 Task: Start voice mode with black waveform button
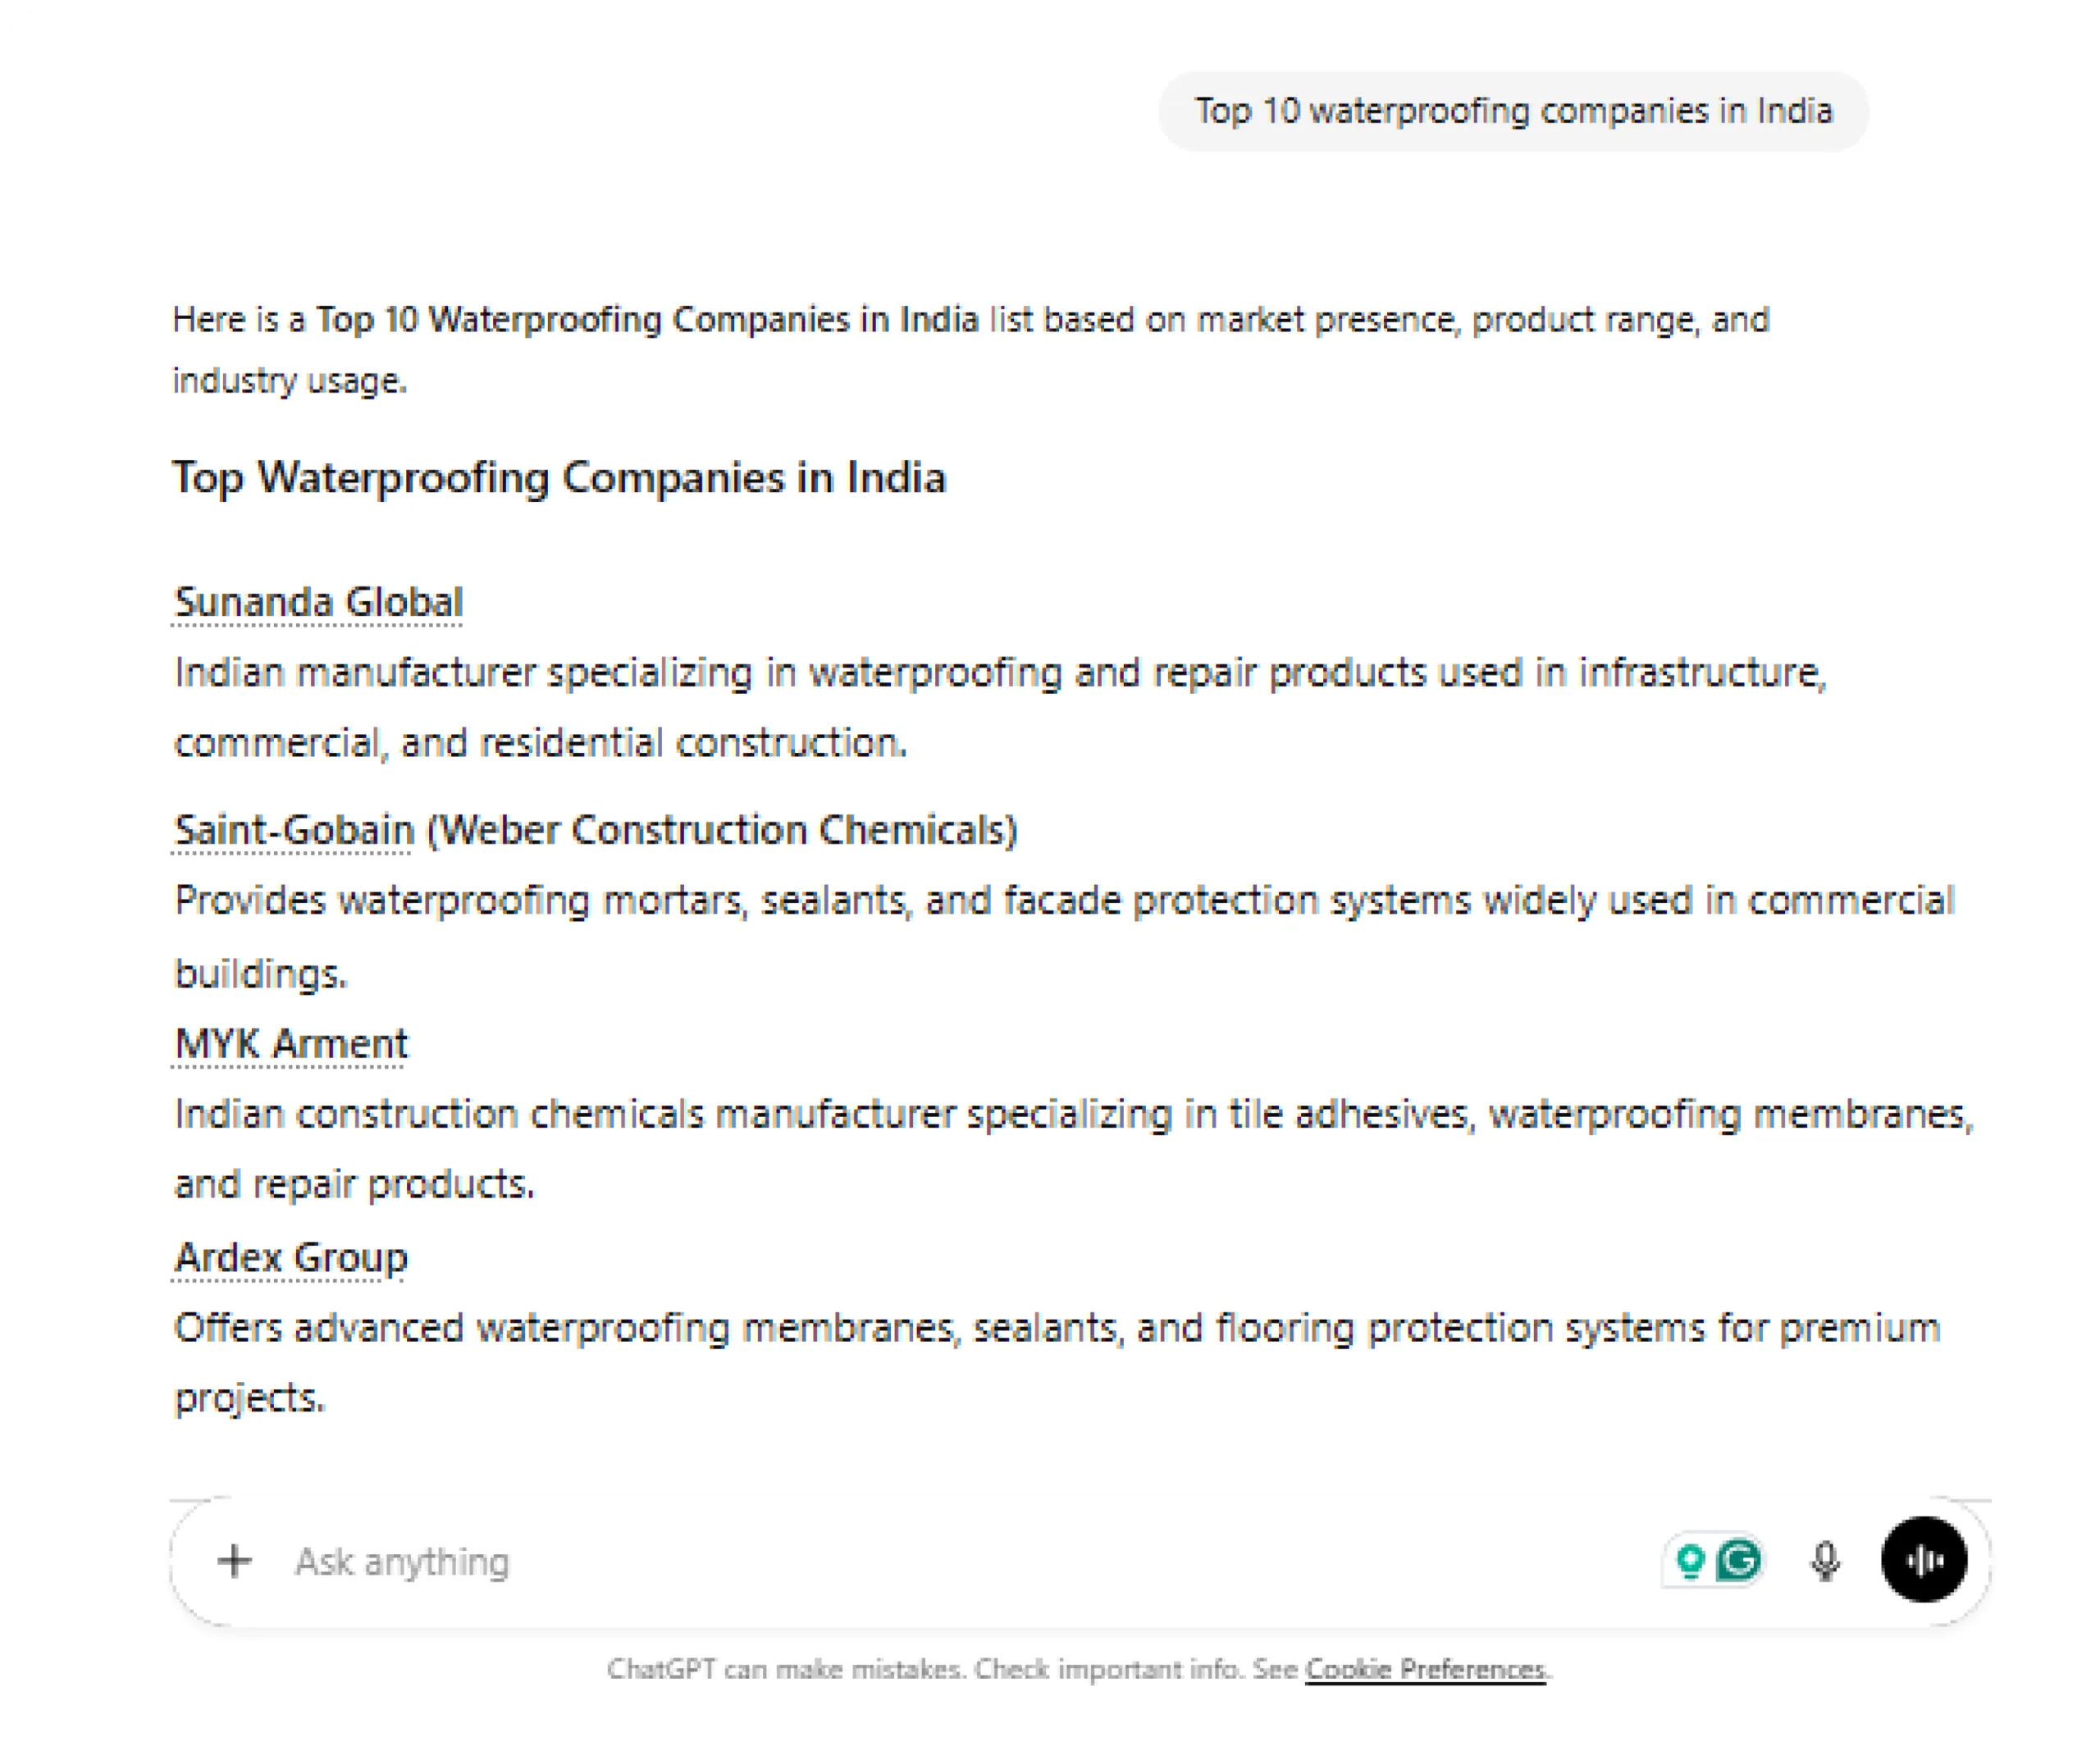[1924, 1560]
